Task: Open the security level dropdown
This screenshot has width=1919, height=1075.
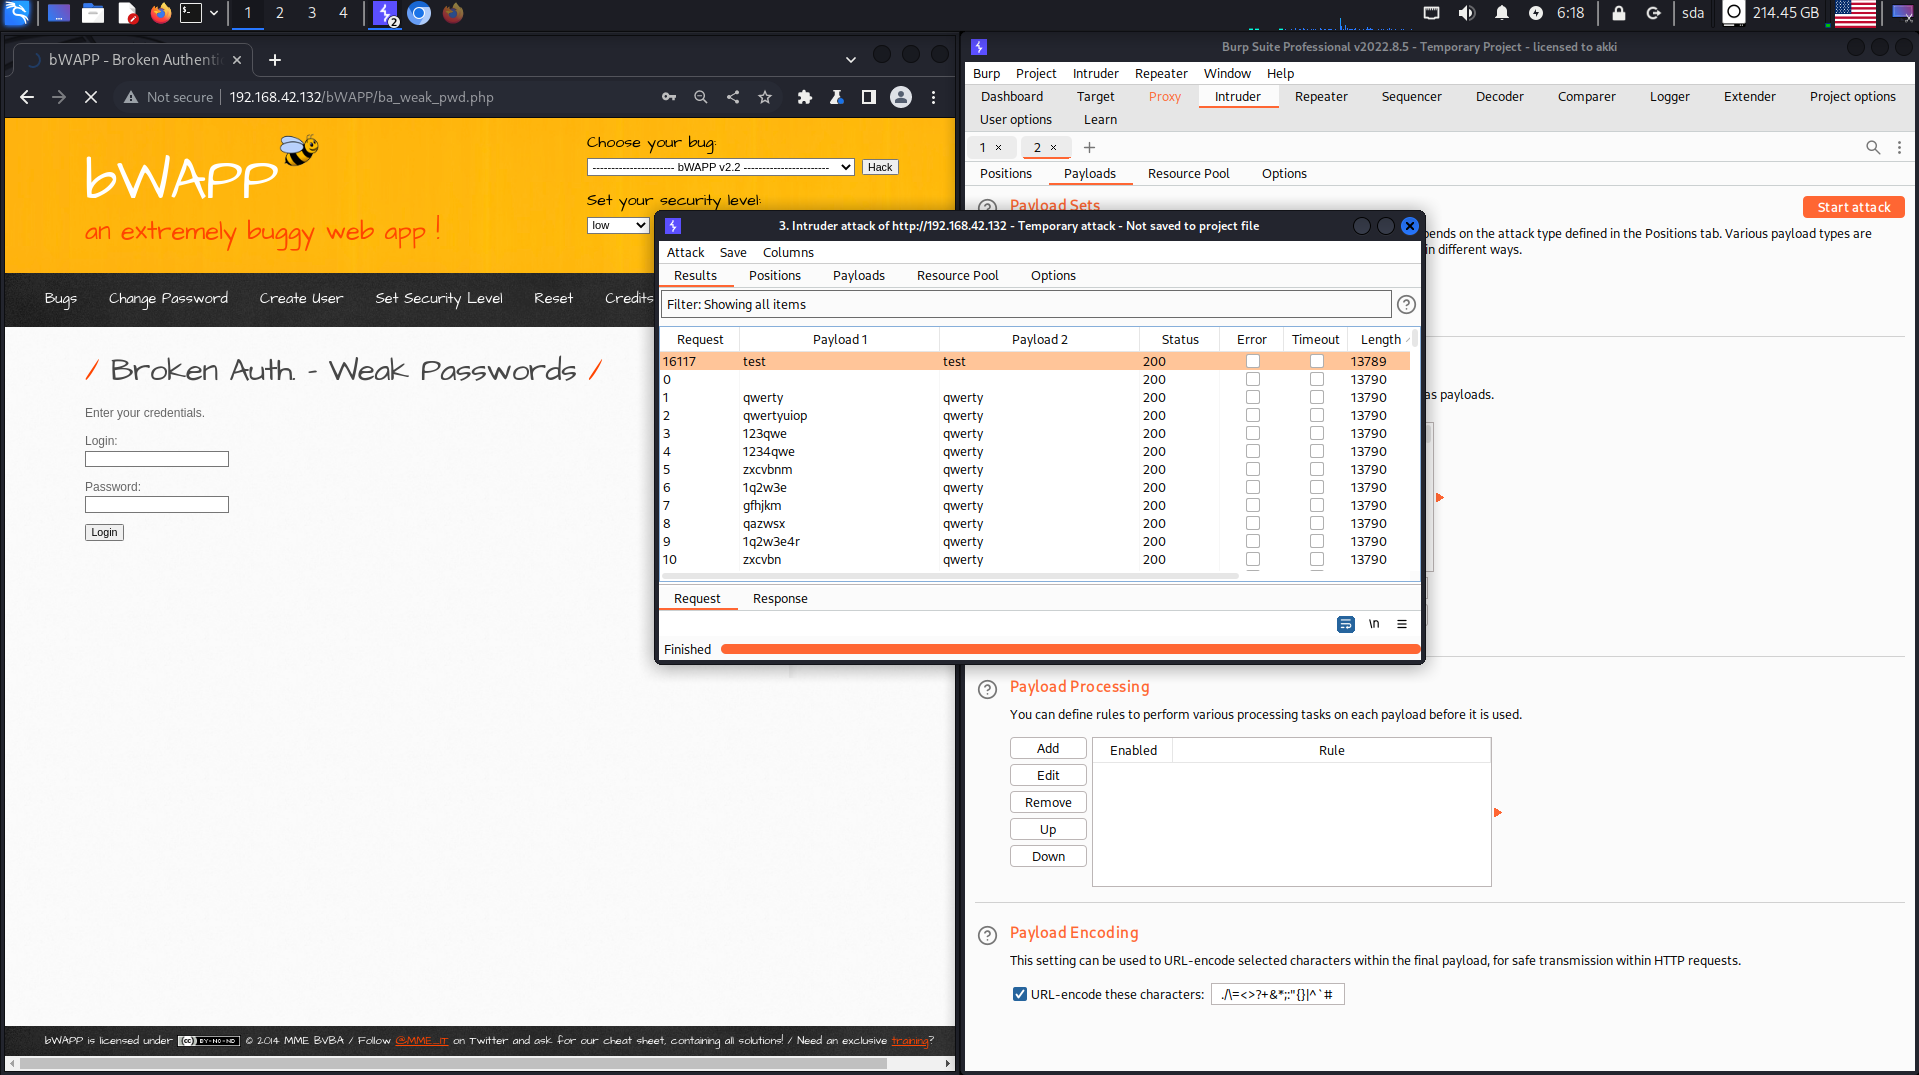Action: tap(618, 226)
